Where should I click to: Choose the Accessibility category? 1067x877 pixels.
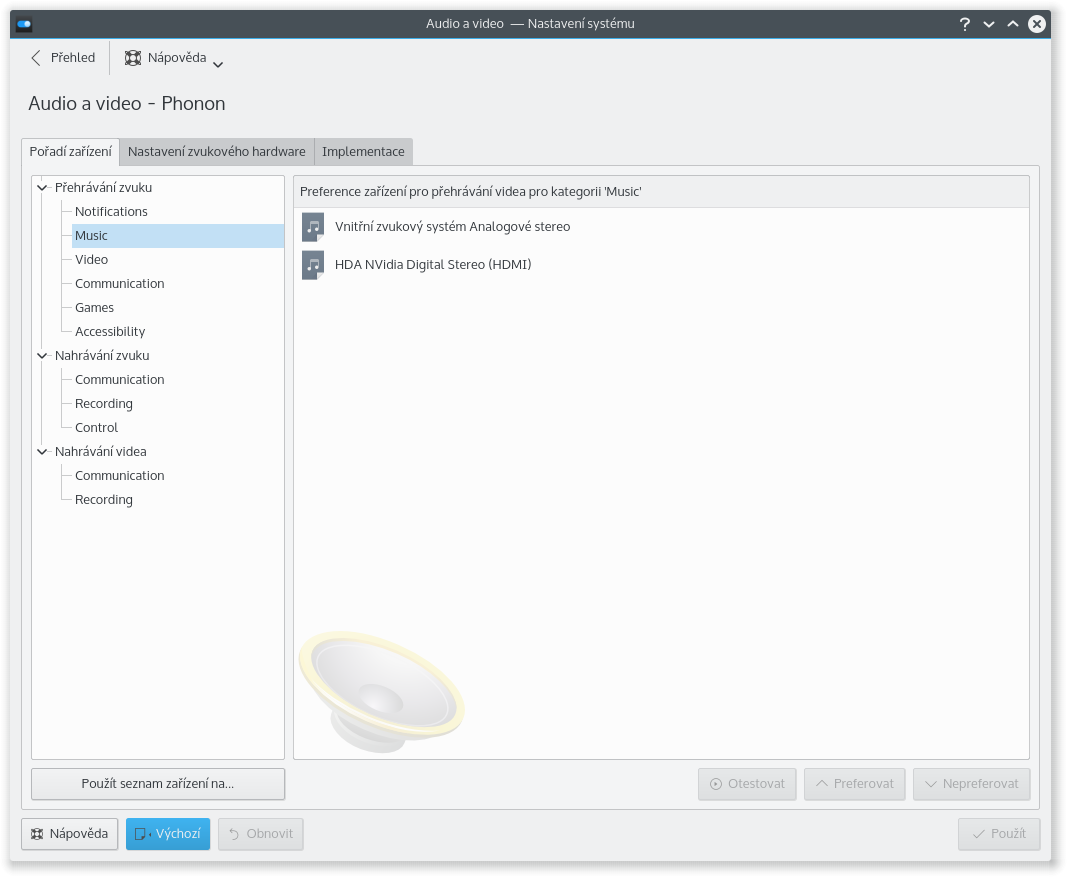[x=110, y=331]
